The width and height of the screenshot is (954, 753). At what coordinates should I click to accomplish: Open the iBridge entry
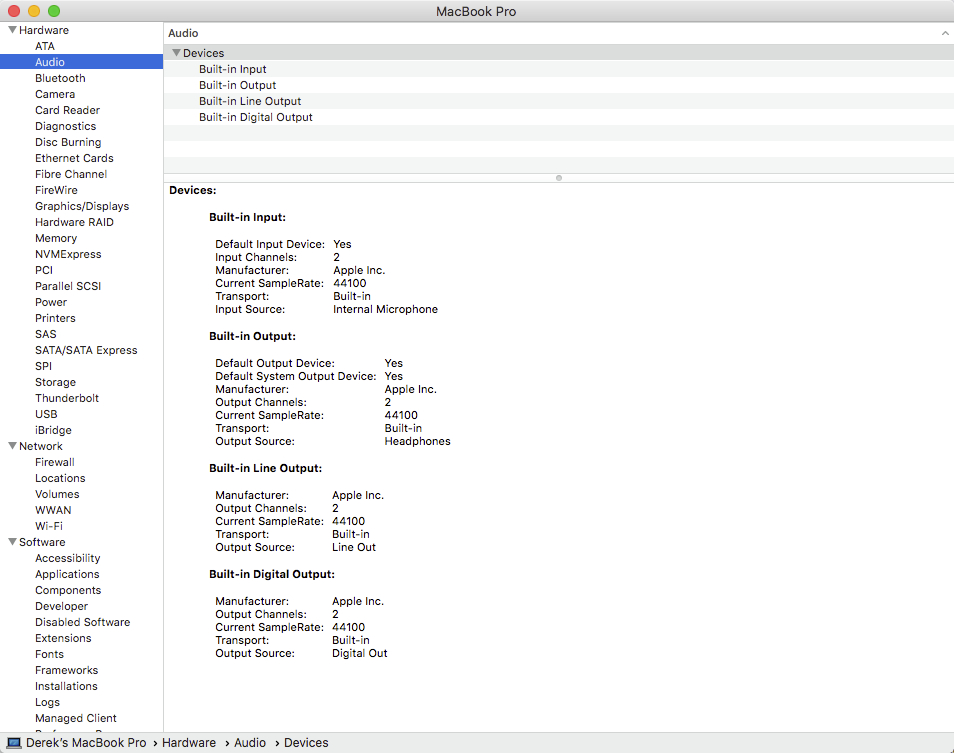[x=54, y=430]
